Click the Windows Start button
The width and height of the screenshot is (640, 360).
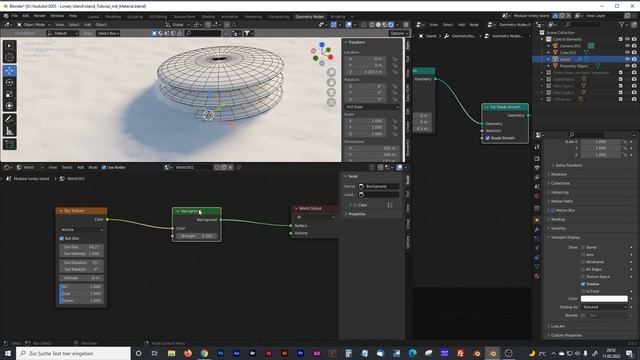click(x=8, y=353)
